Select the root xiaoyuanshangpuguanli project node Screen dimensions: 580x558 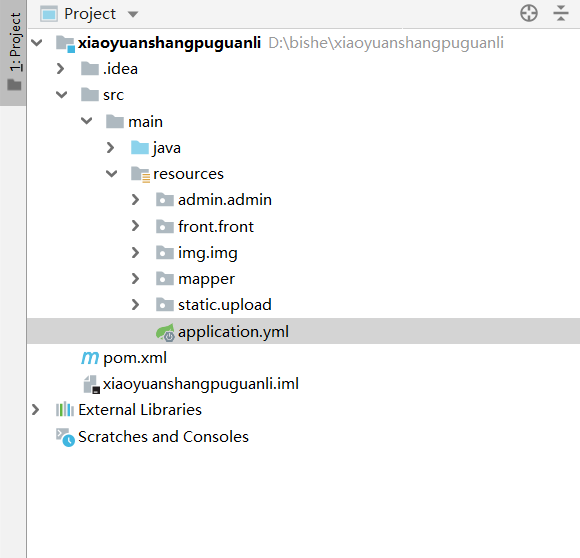[x=169, y=43]
